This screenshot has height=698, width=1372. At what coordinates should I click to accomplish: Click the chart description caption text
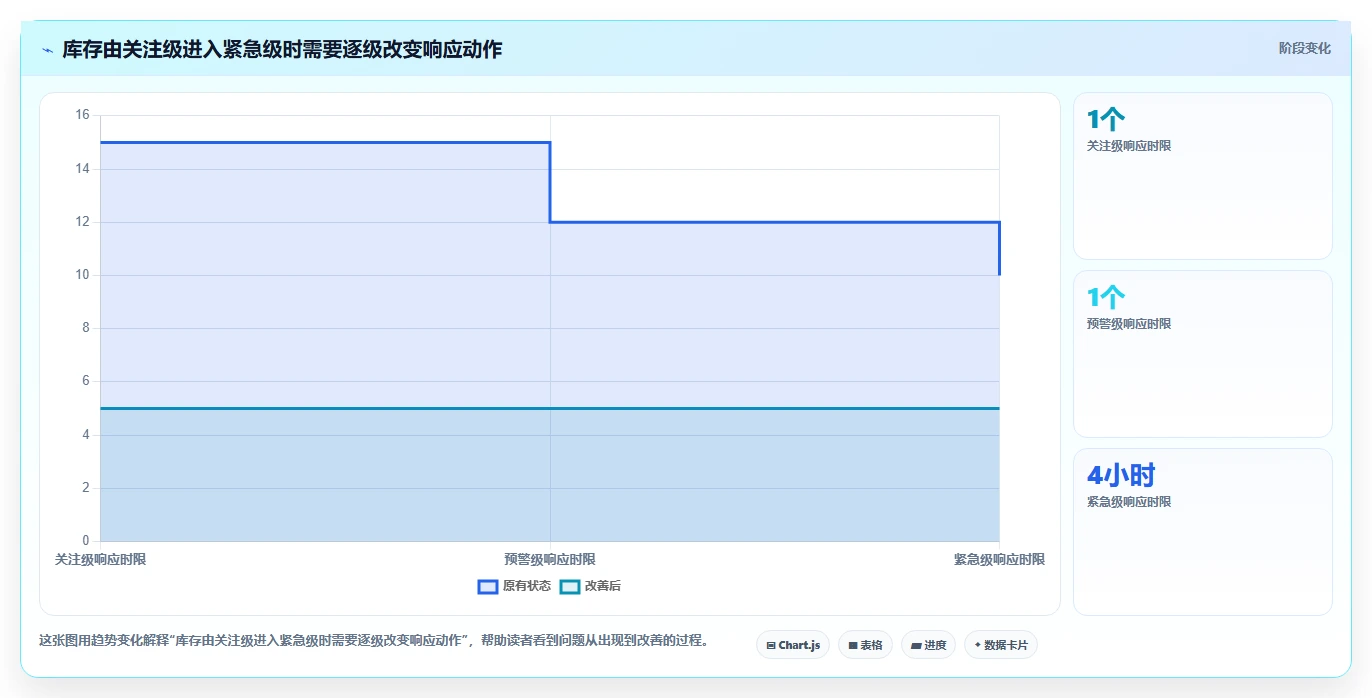point(373,641)
